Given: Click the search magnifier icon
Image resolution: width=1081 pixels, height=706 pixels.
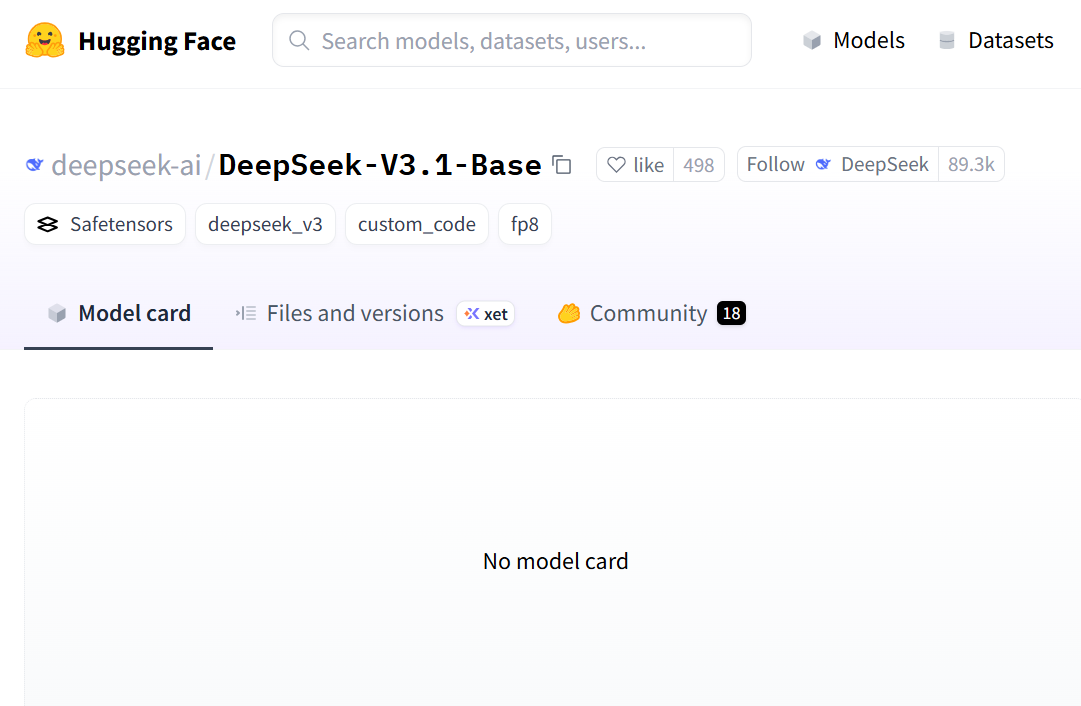Looking at the screenshot, I should (299, 41).
